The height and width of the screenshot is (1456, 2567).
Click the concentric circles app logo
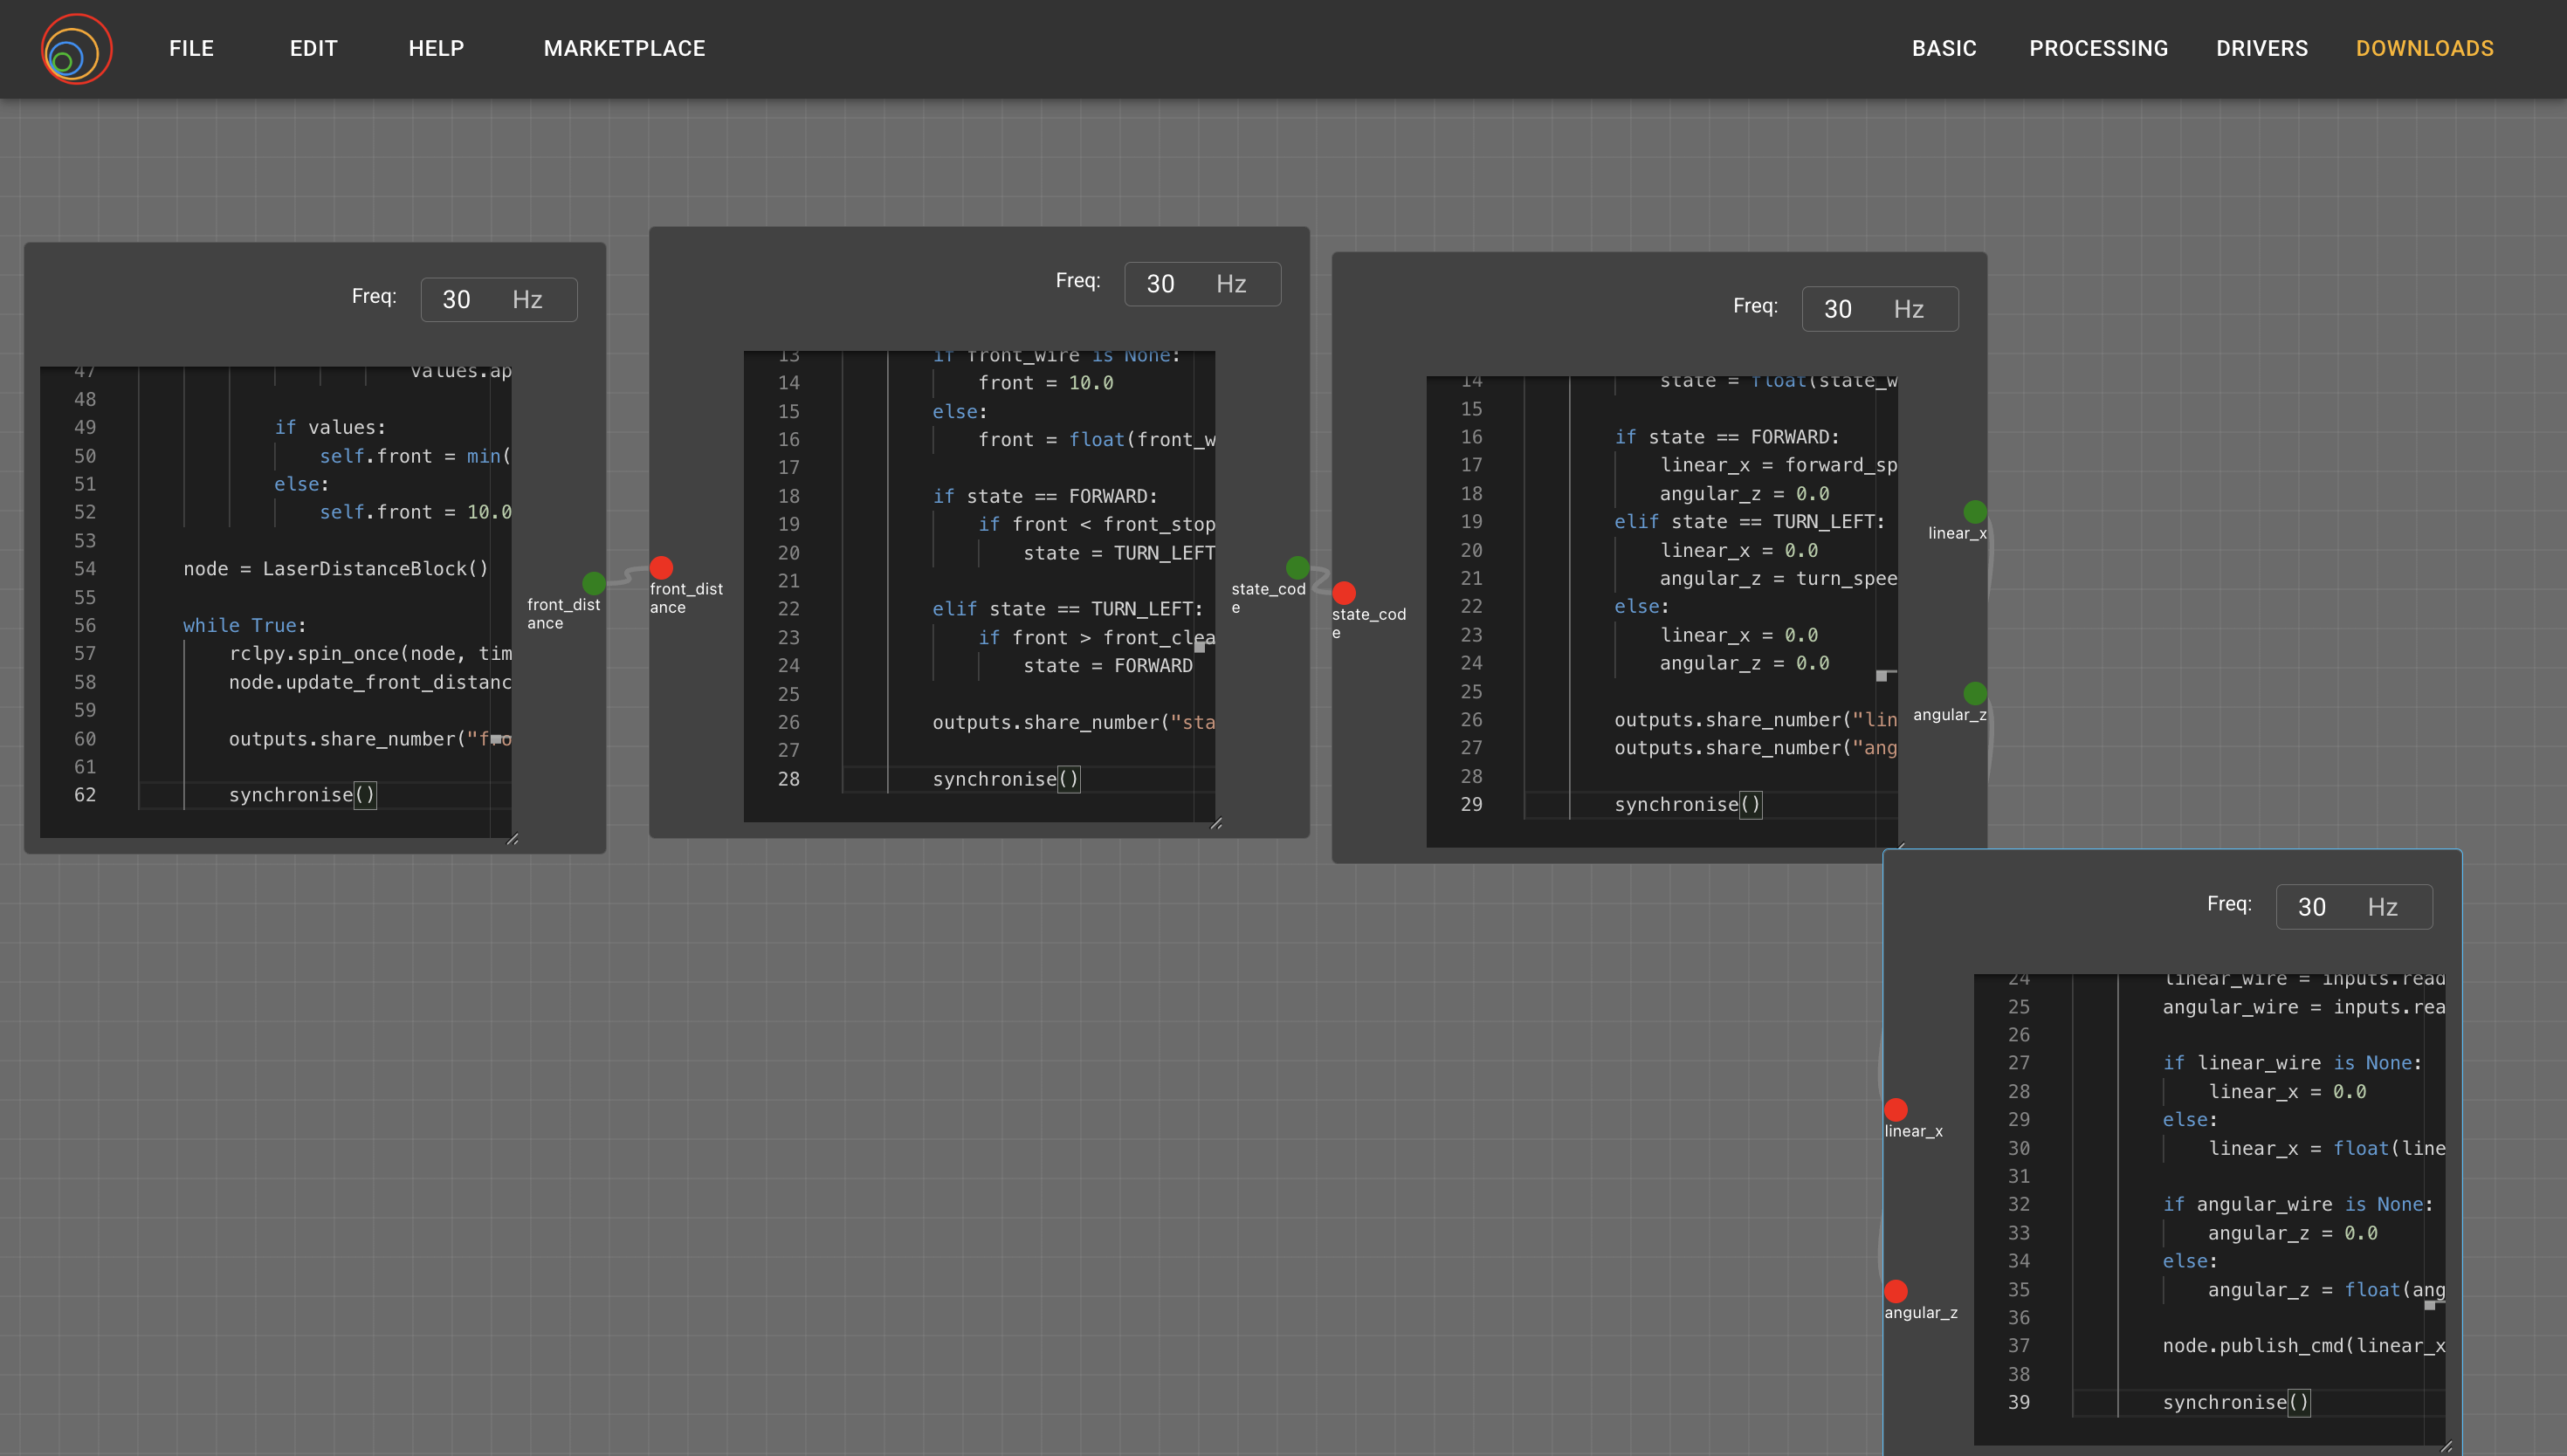pos(77,49)
